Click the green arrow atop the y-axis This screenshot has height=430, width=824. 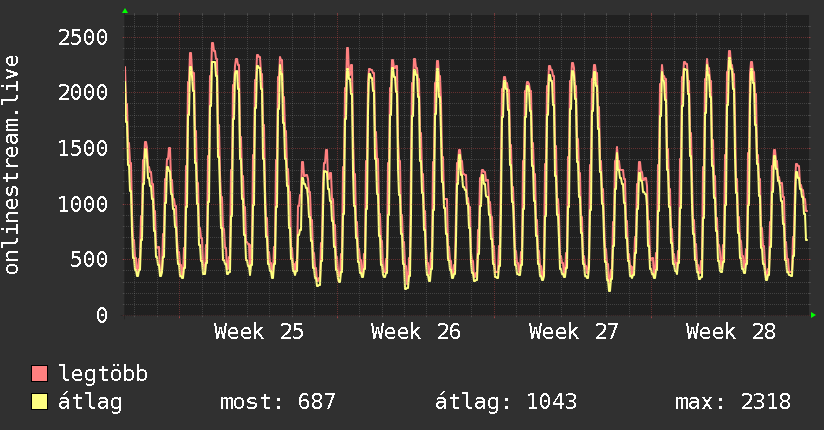click(125, 11)
